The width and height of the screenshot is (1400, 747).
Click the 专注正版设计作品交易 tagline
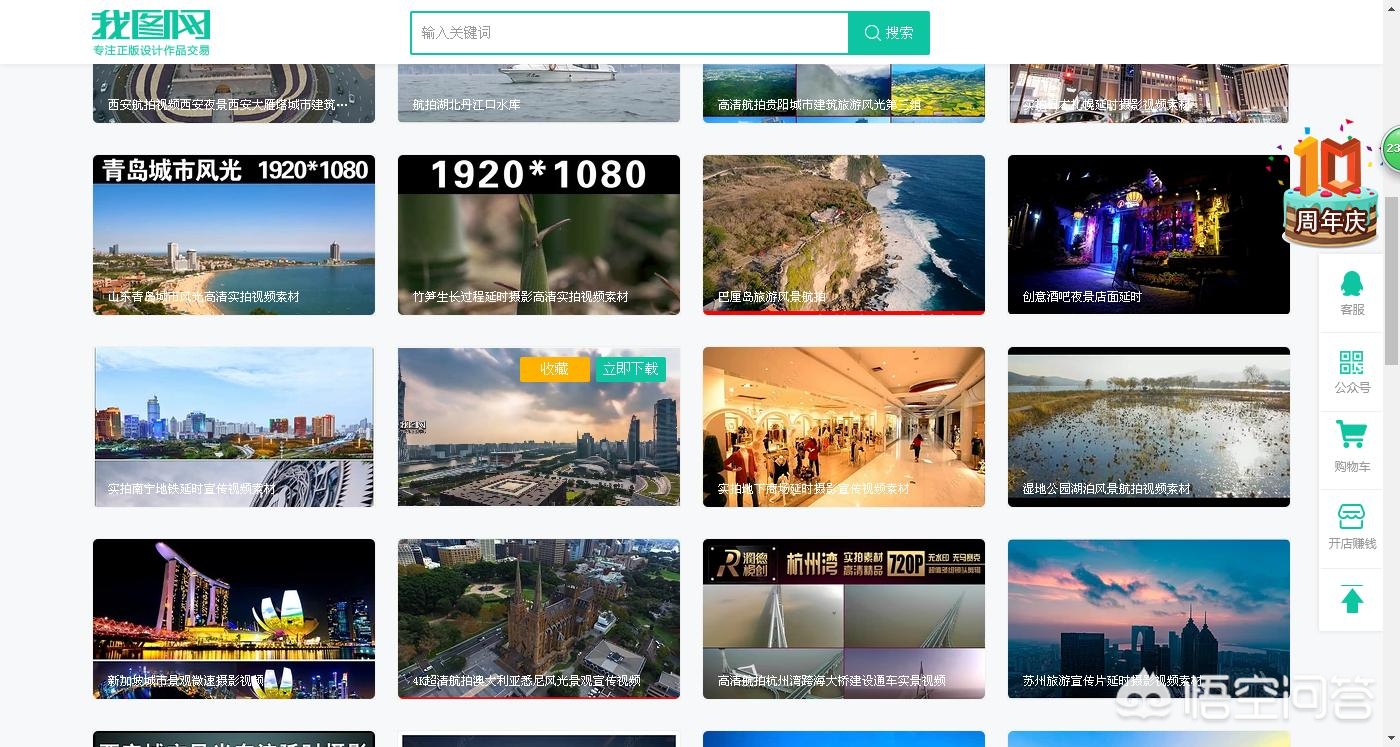coord(151,50)
